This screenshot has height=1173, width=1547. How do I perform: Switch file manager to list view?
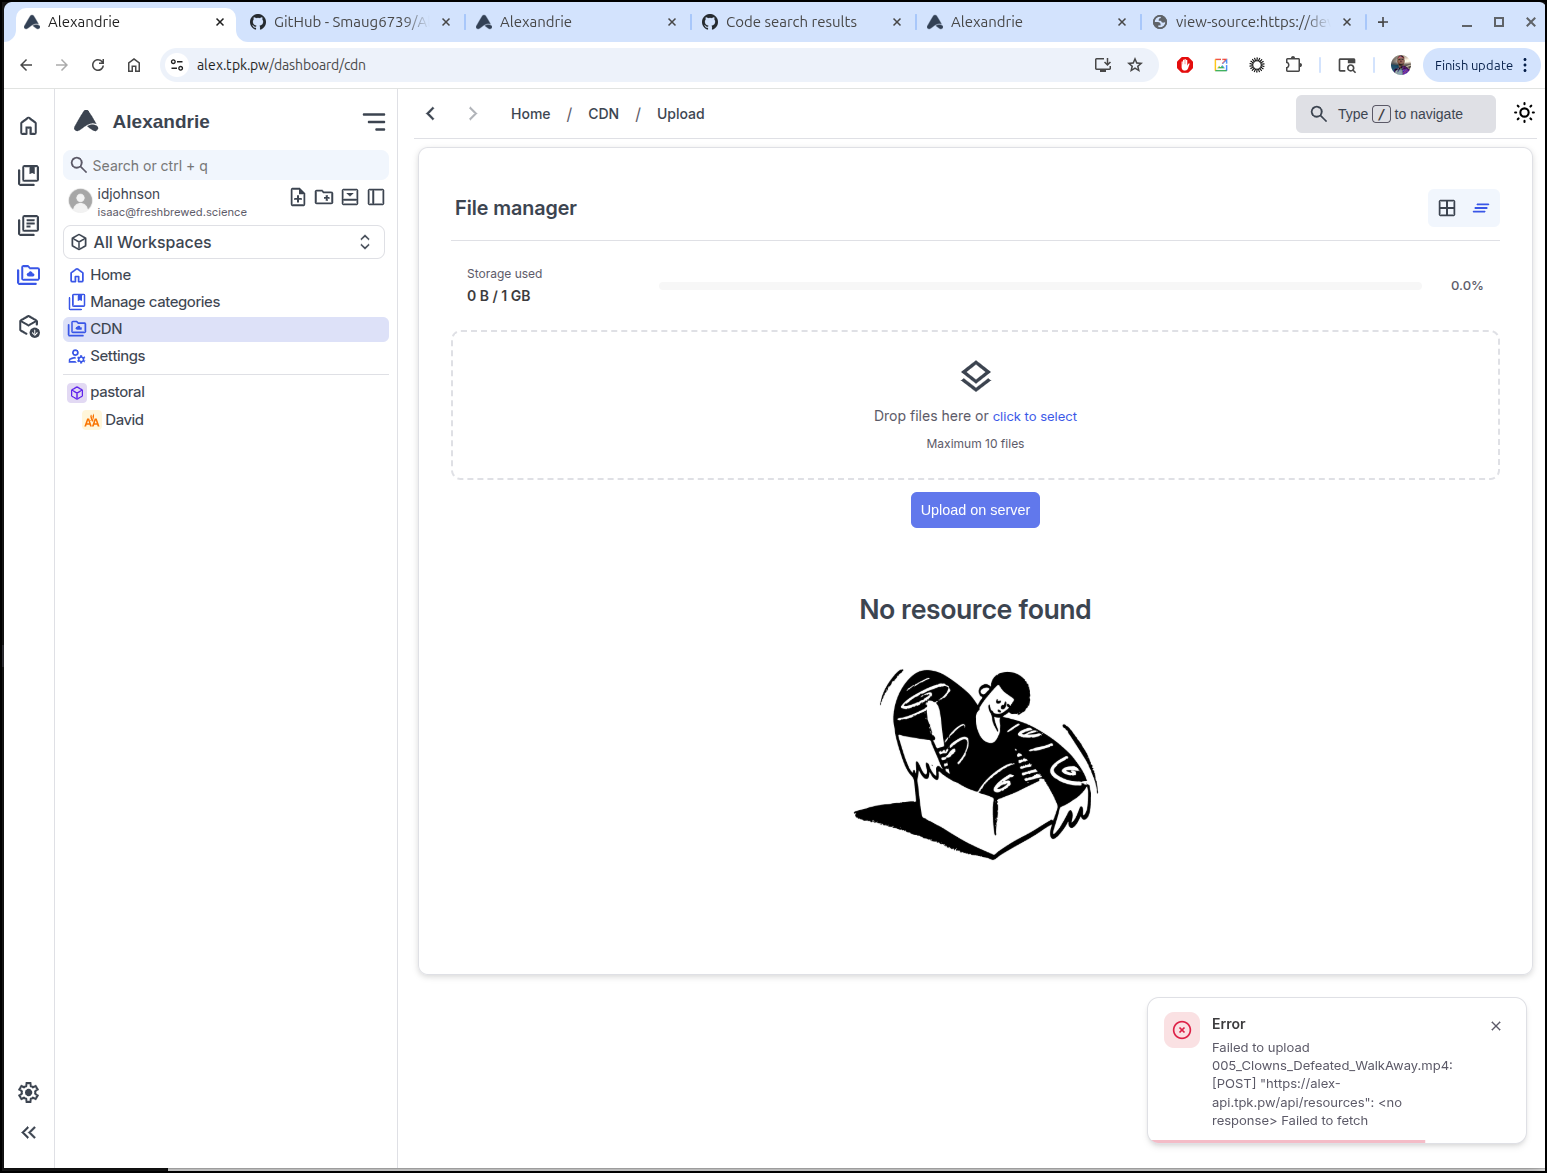click(1481, 208)
